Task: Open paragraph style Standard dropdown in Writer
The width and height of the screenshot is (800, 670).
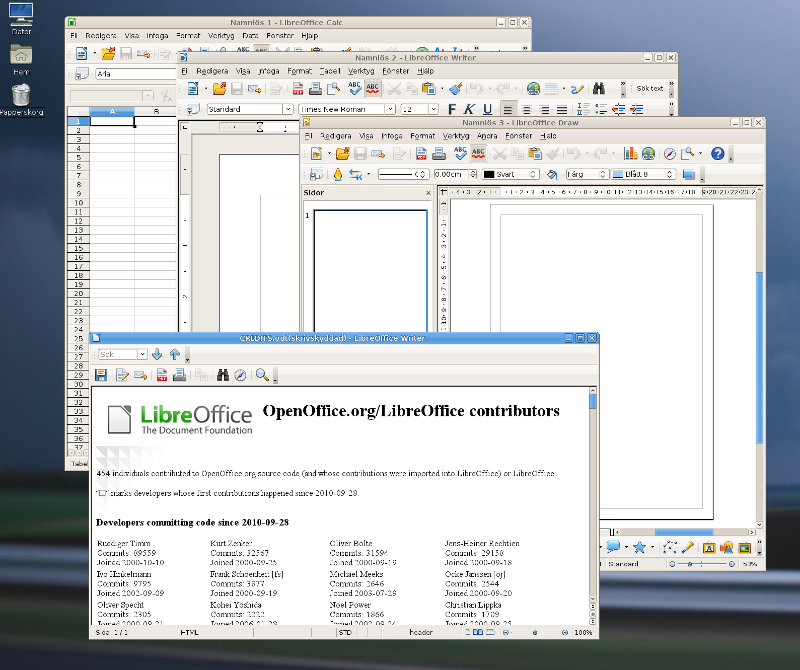Action: pos(288,109)
